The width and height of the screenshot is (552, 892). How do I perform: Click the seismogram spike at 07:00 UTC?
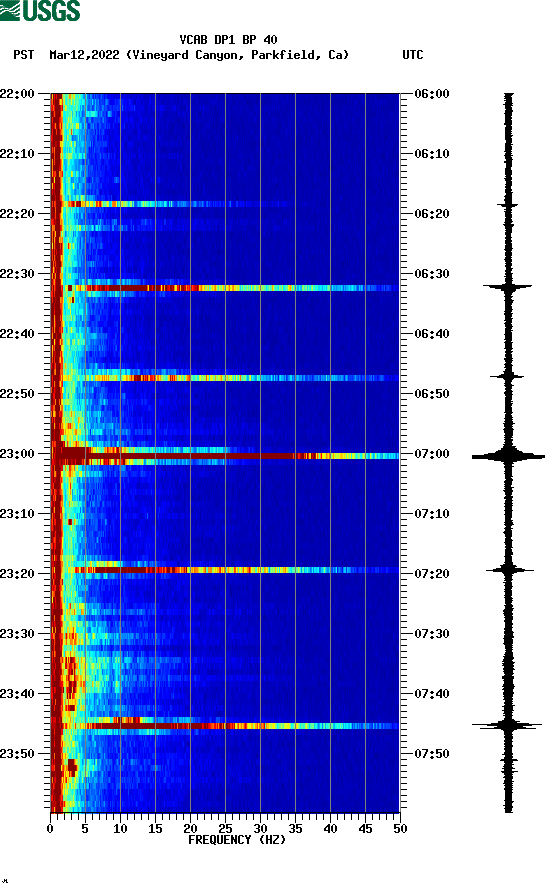508,456
